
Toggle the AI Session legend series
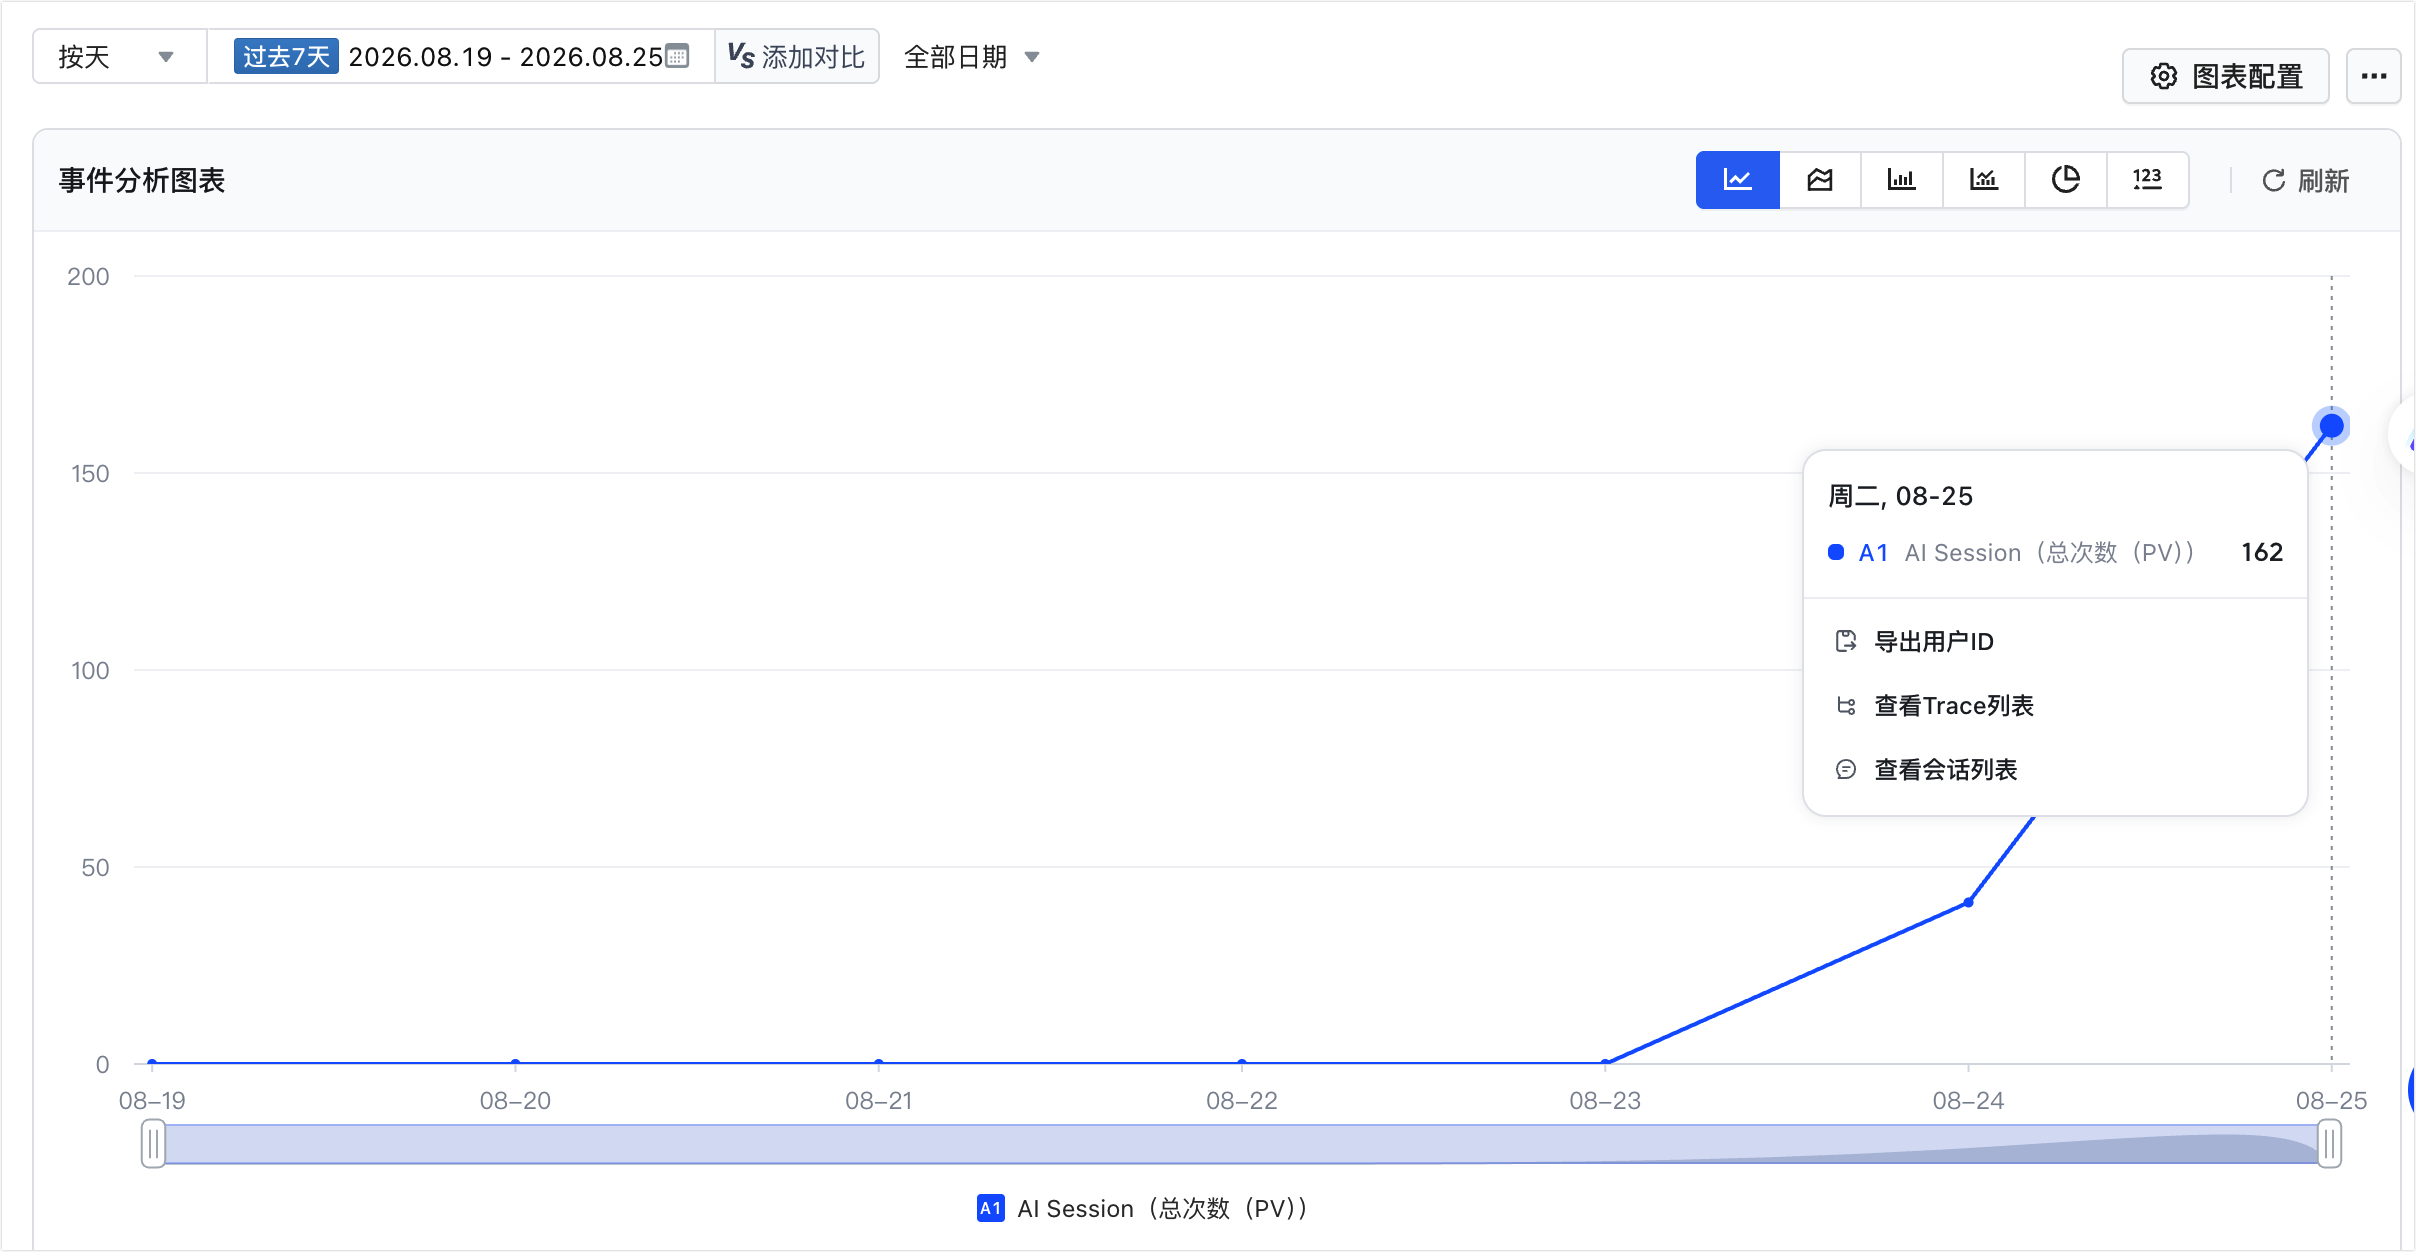click(x=1142, y=1209)
